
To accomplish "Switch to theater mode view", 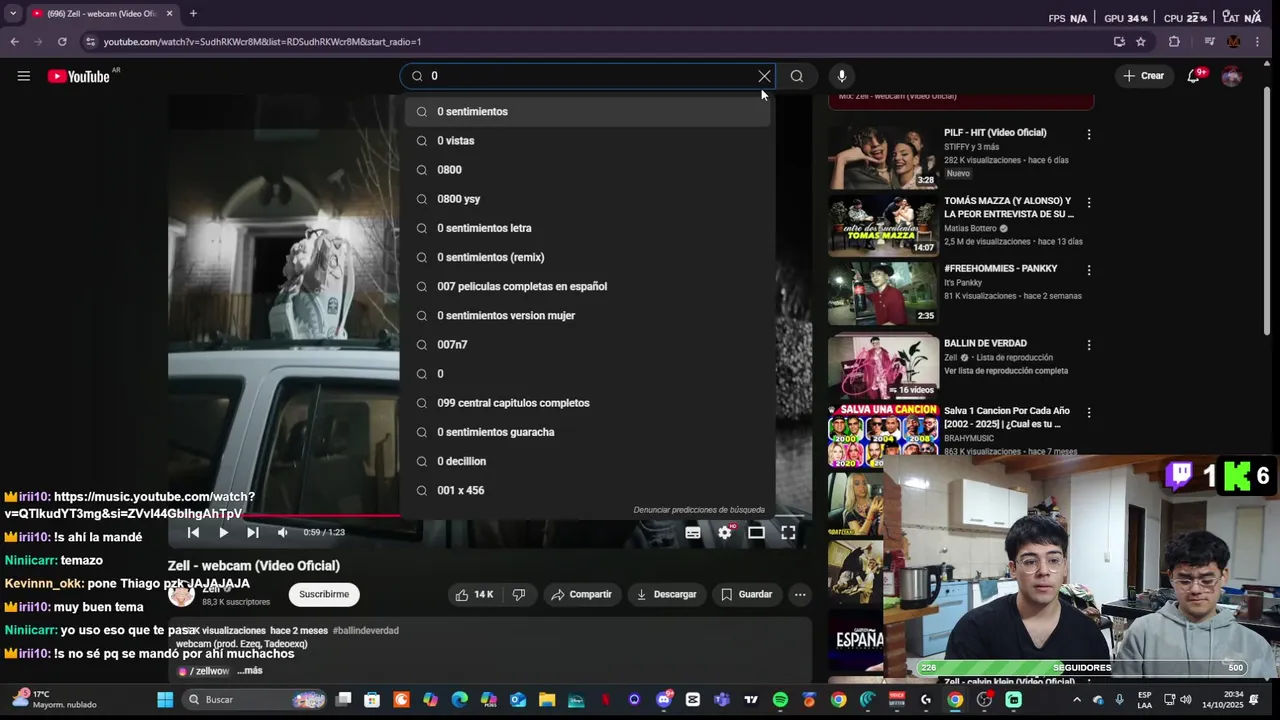I will tap(757, 533).
